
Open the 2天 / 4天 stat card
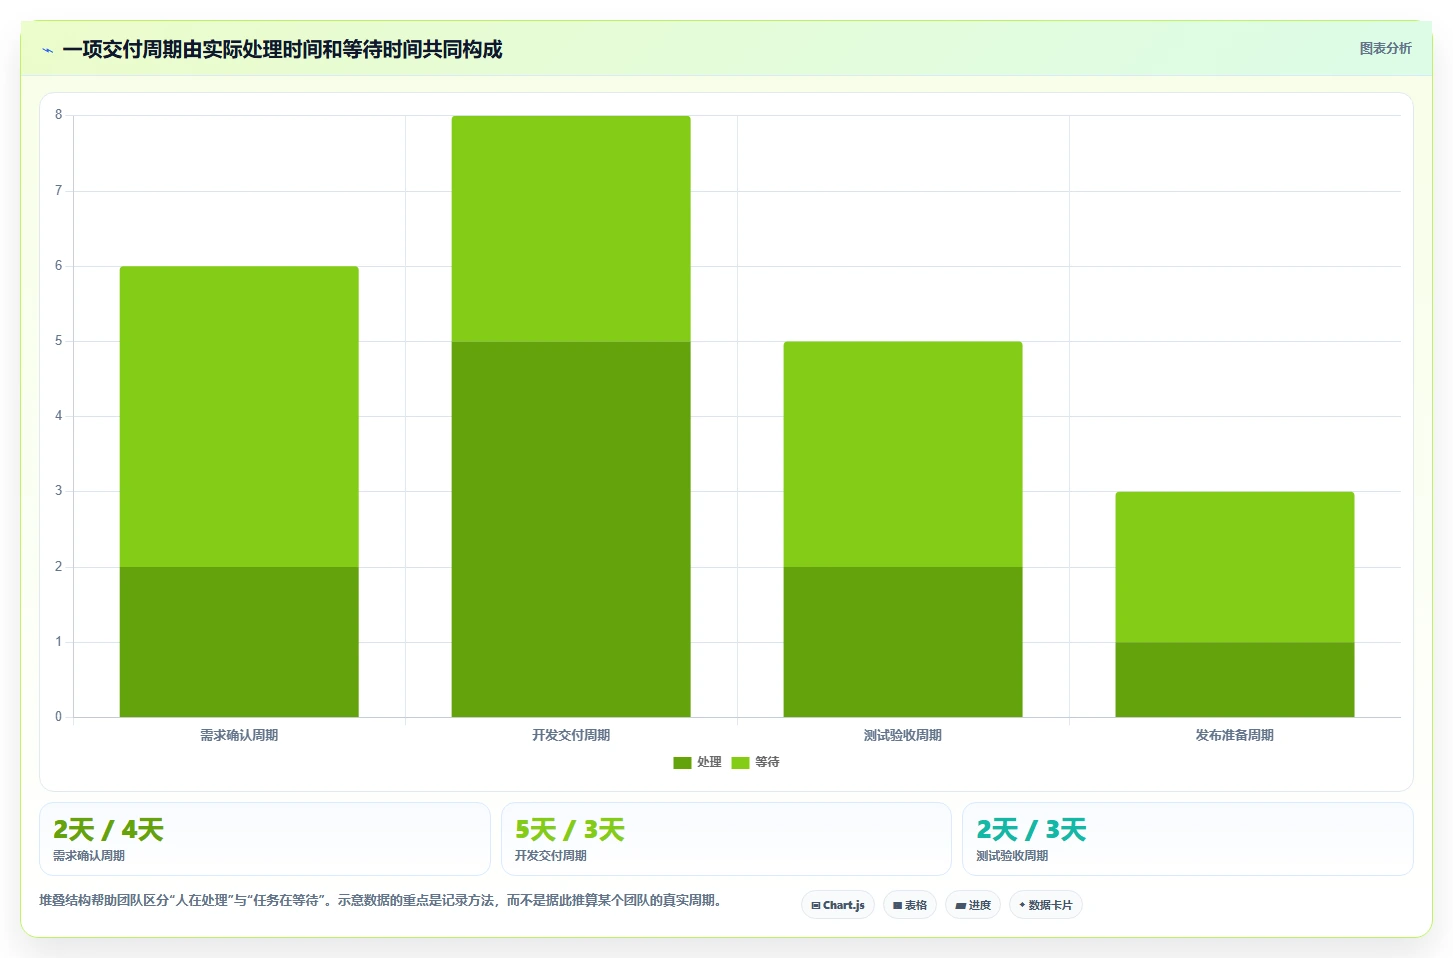click(265, 839)
